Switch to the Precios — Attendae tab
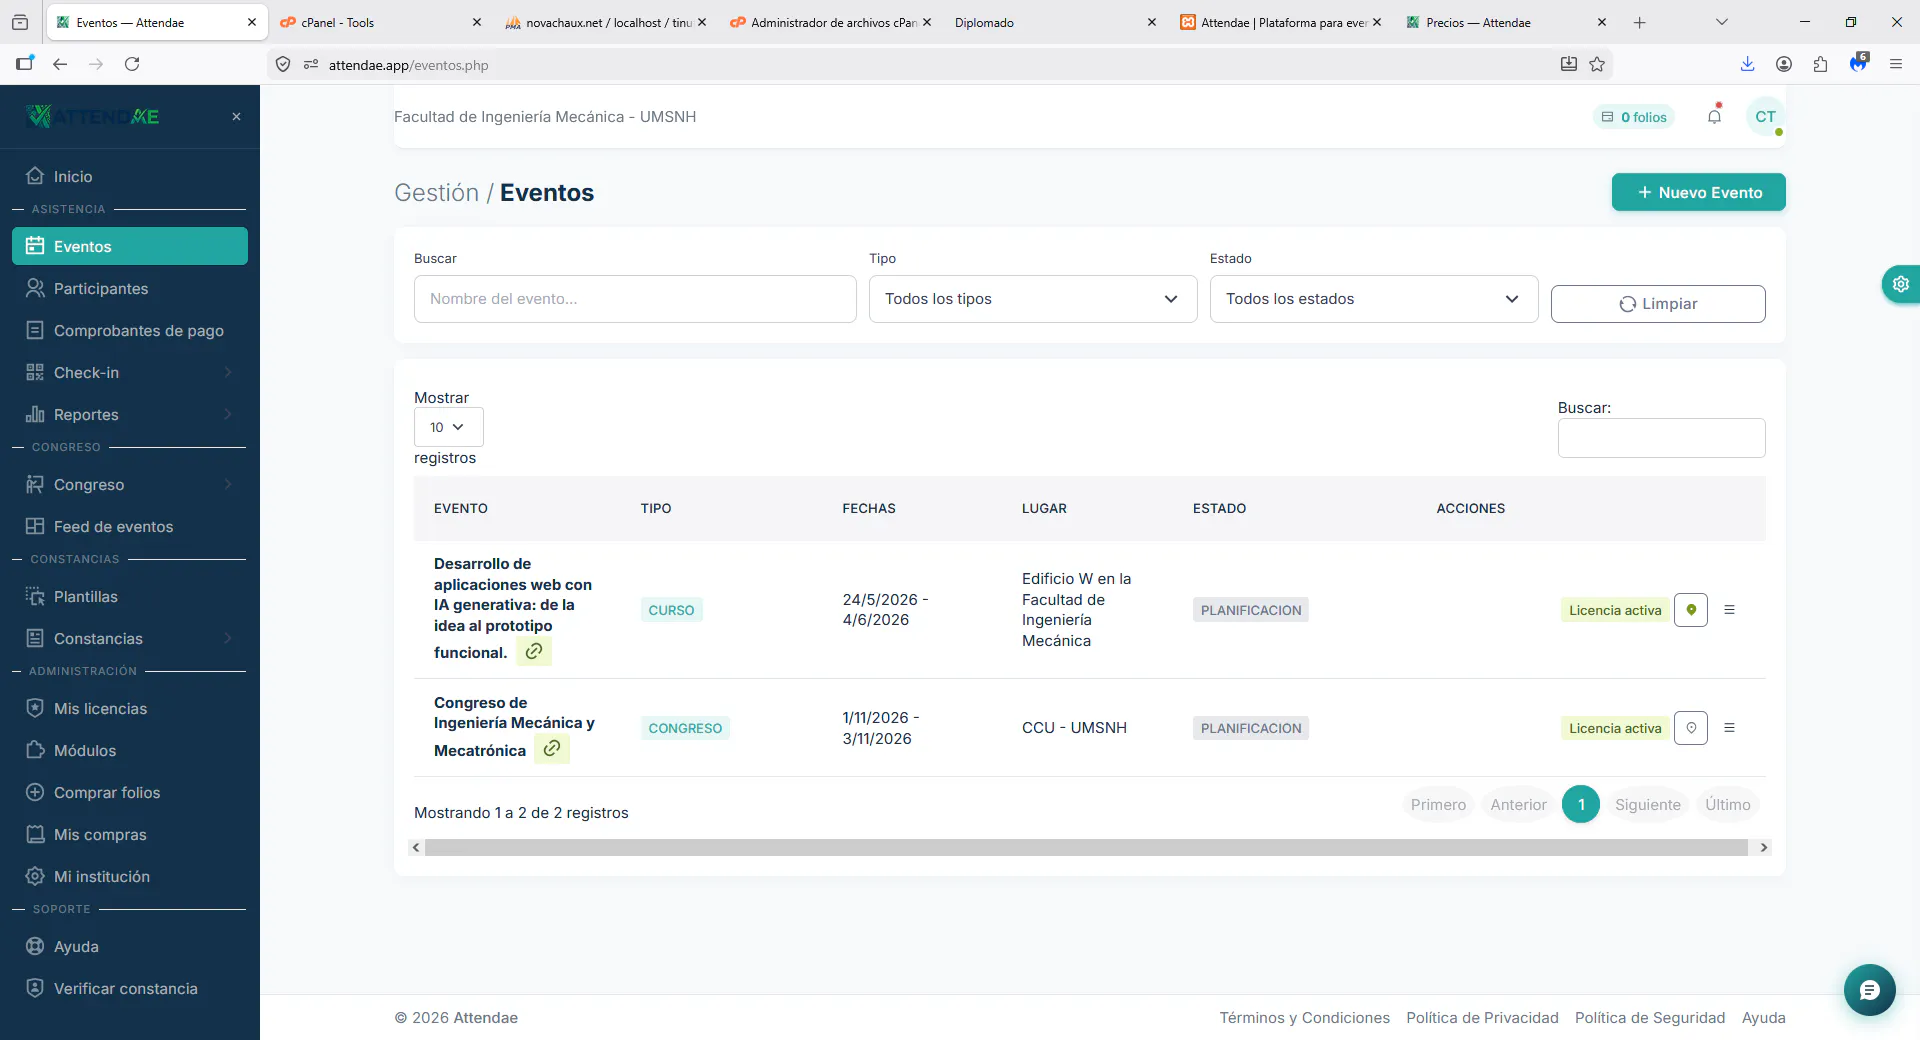 tap(1505, 22)
